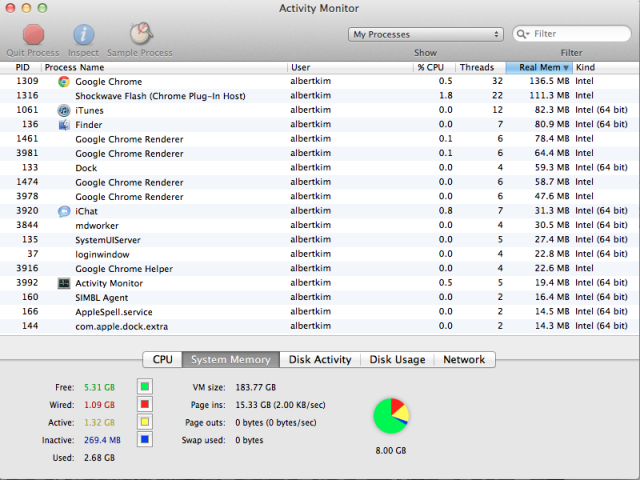Viewport: 640px width, 480px height.
Task: Select the Activity Monitor app icon in list
Action: point(64,283)
